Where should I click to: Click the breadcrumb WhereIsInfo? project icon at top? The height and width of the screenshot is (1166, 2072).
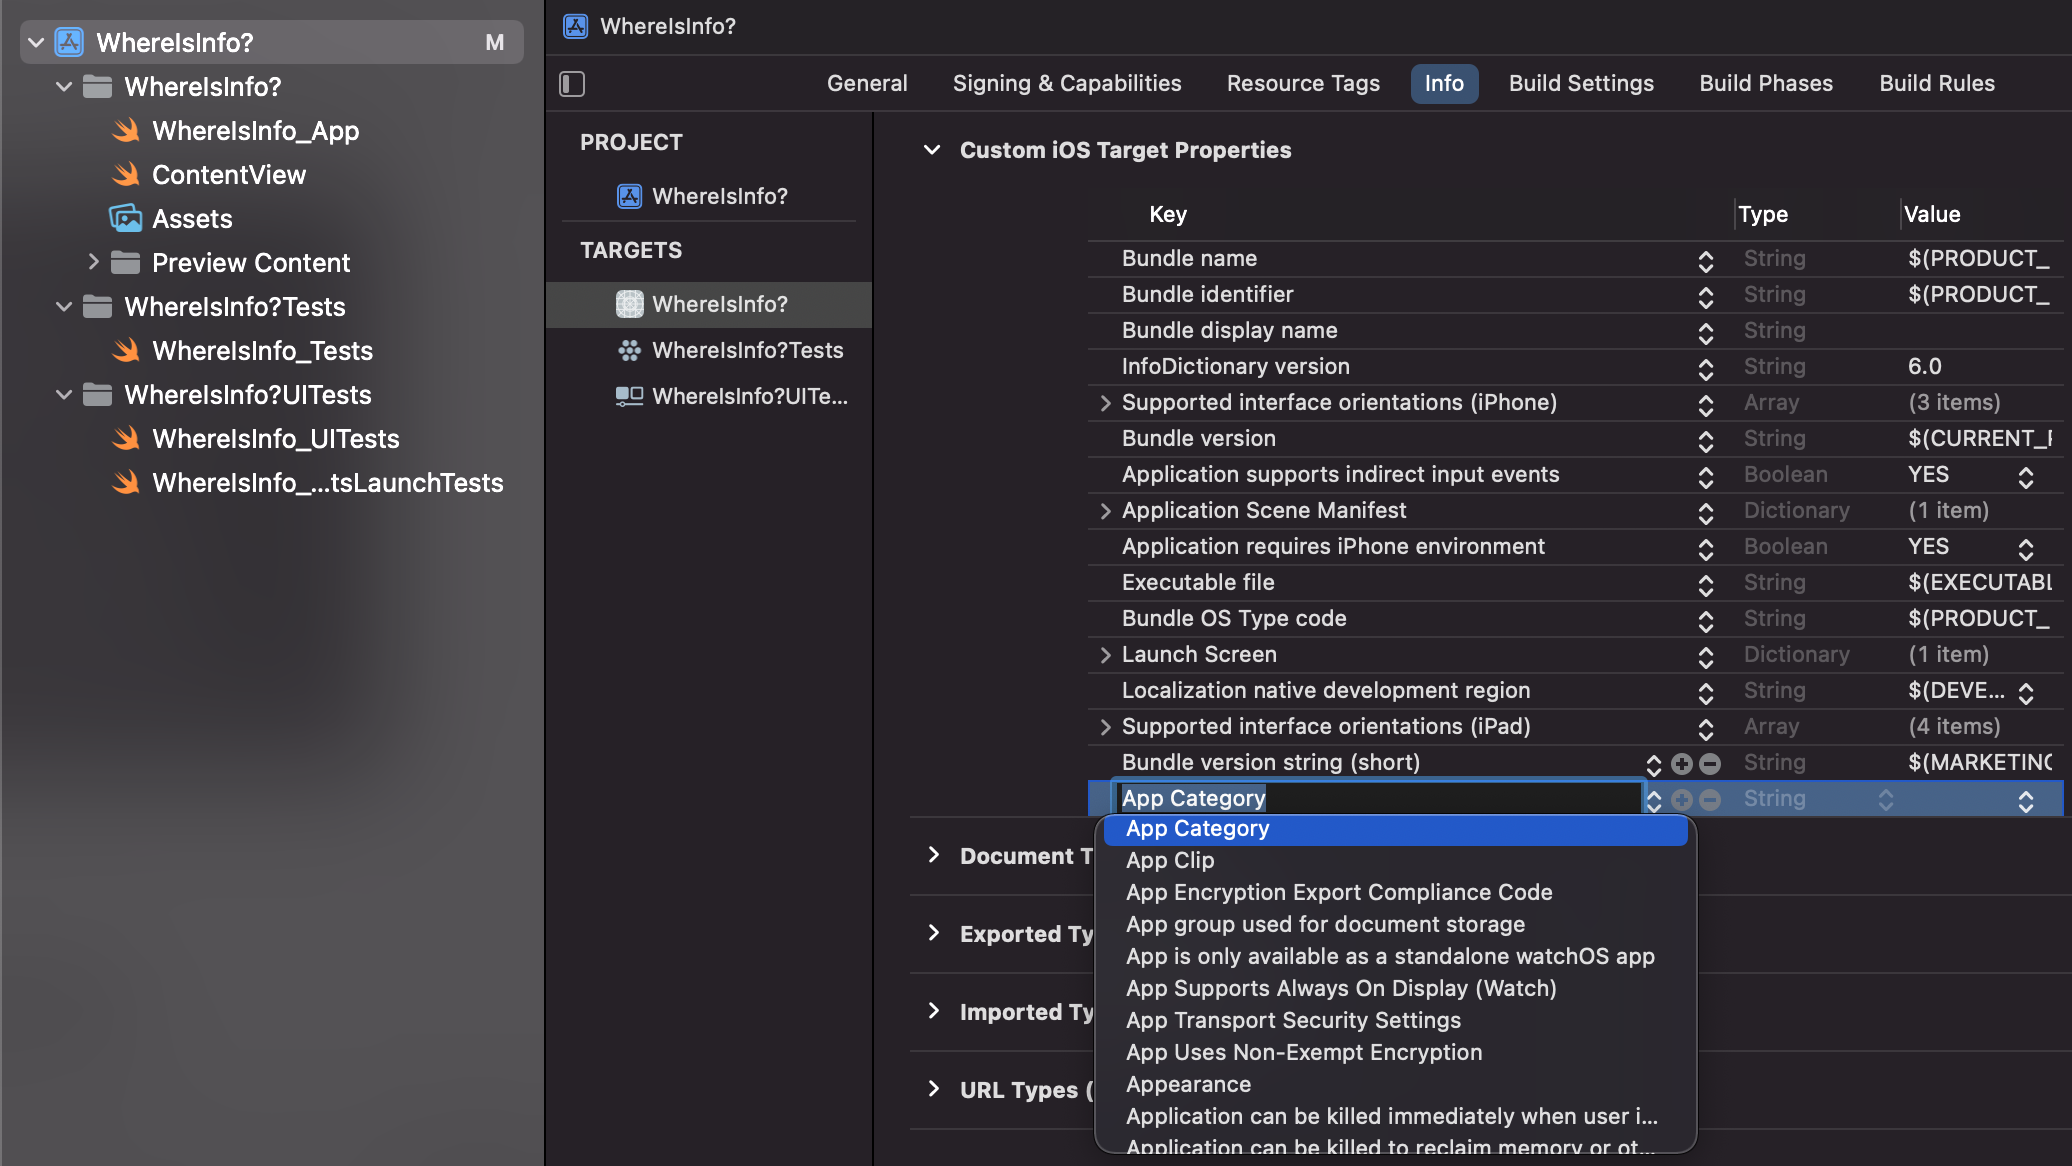click(575, 26)
